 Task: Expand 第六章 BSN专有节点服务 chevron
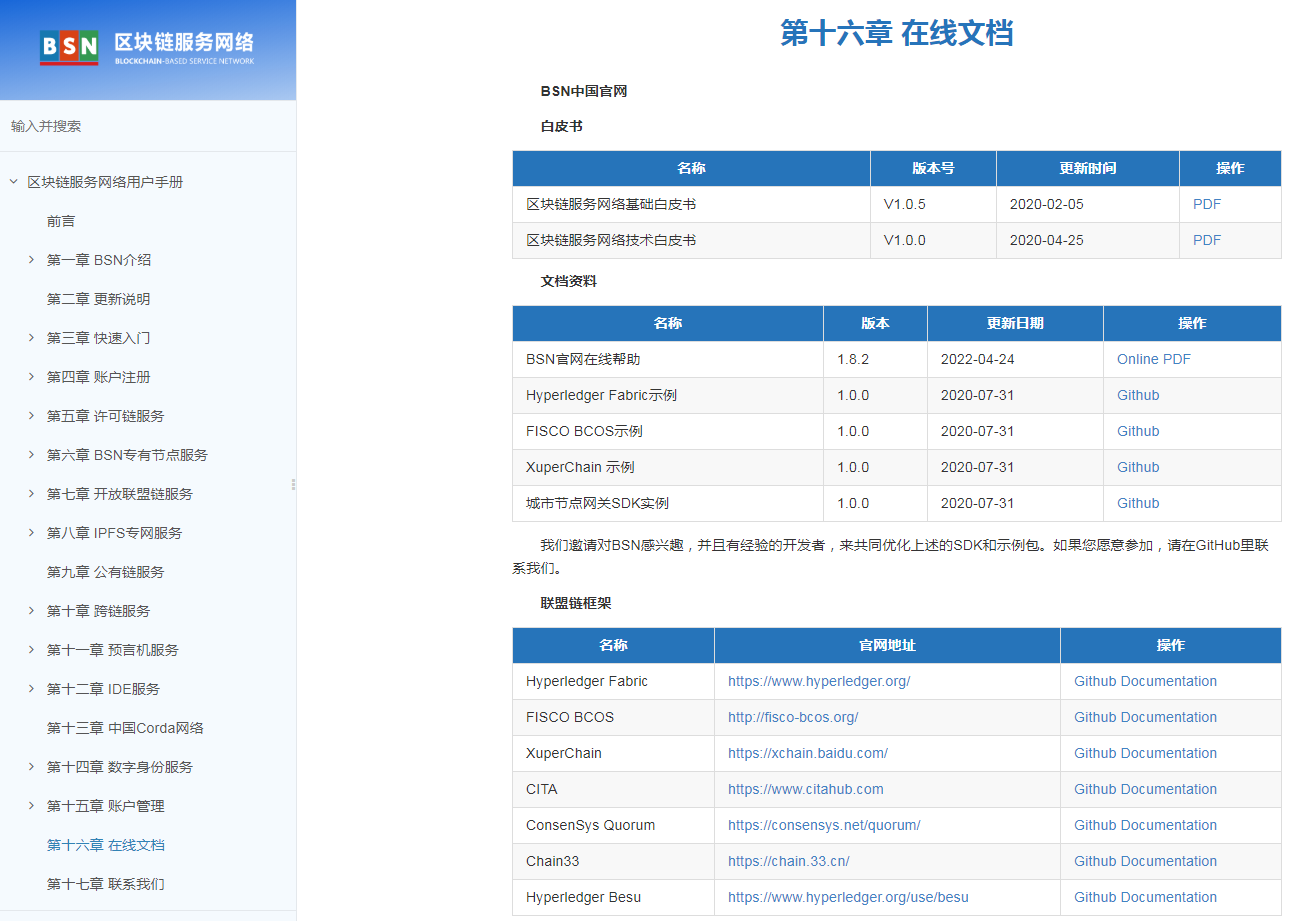coord(32,455)
